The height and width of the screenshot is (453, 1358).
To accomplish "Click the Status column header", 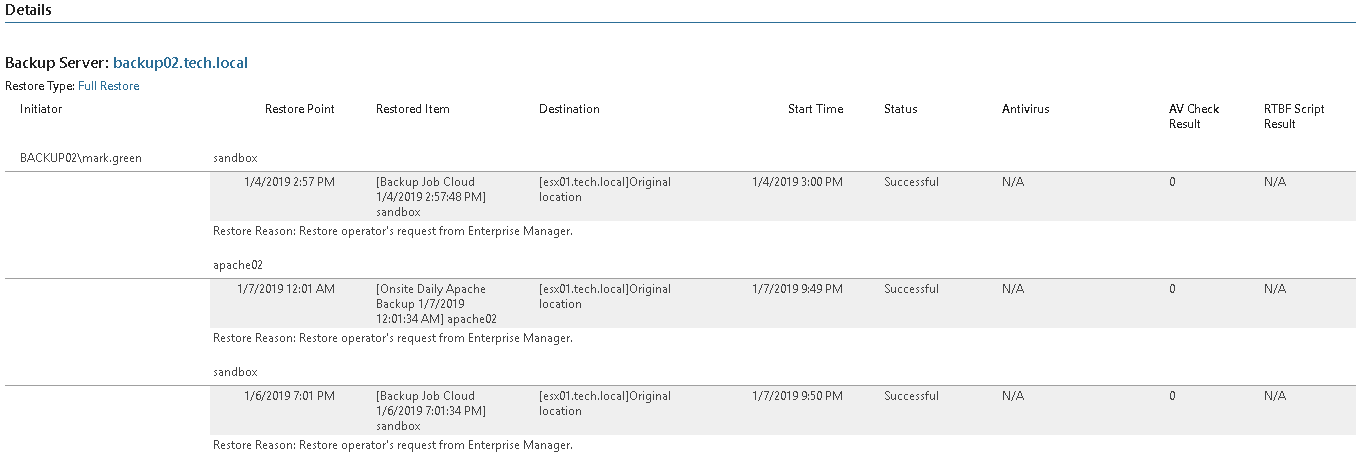I will 900,109.
